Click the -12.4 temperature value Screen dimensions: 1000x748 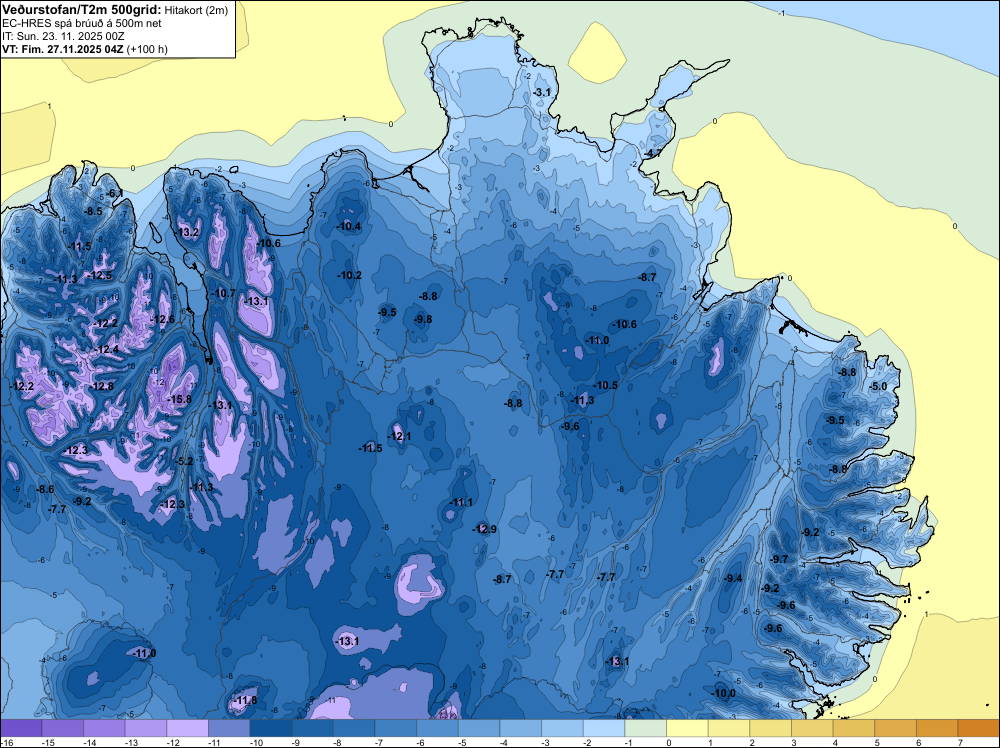coord(107,349)
